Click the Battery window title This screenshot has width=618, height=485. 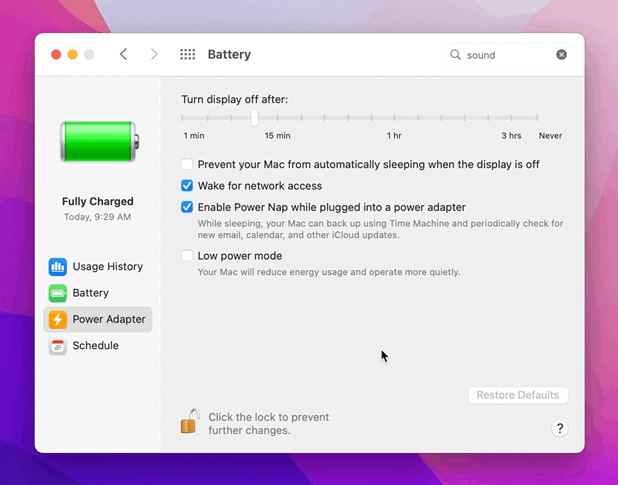click(x=229, y=54)
